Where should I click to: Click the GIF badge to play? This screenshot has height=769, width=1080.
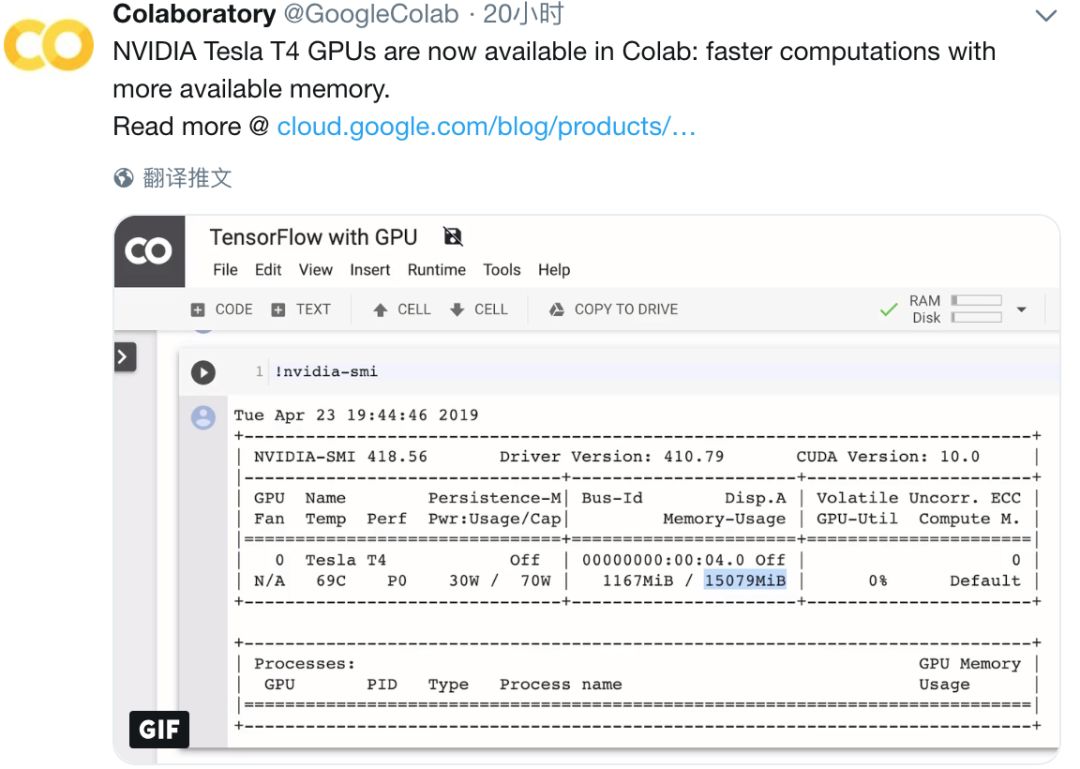click(159, 730)
